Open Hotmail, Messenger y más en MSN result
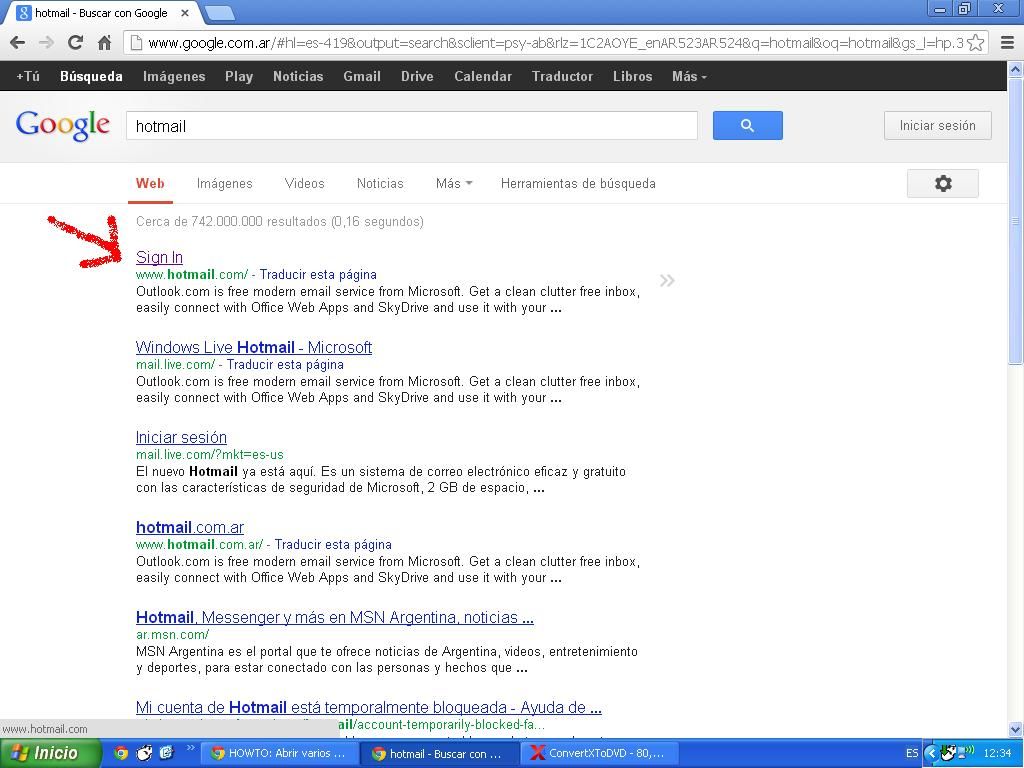This screenshot has height=768, width=1024. coord(334,617)
